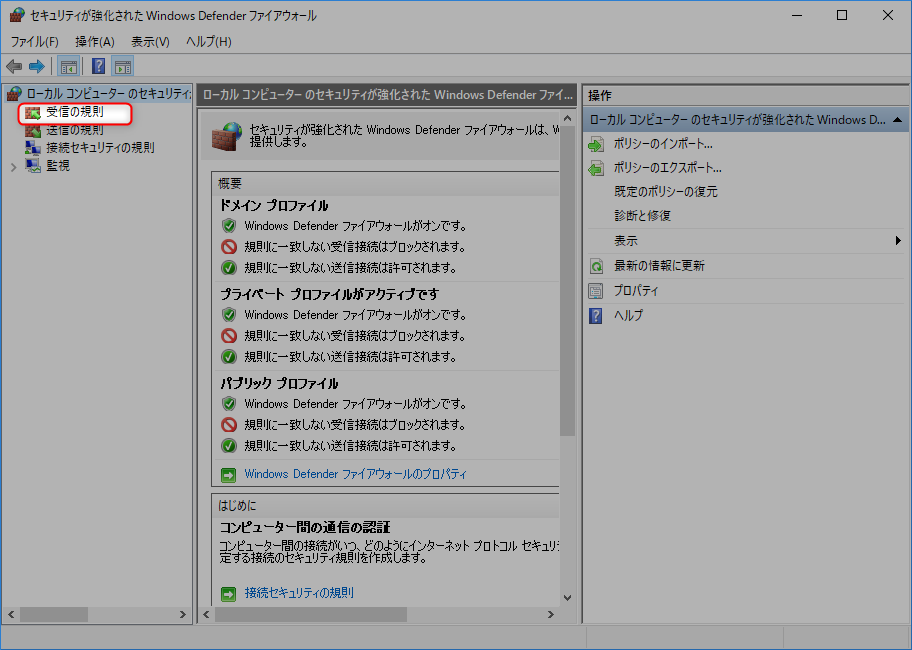Click ポリシーのエクスポート... action

point(668,167)
